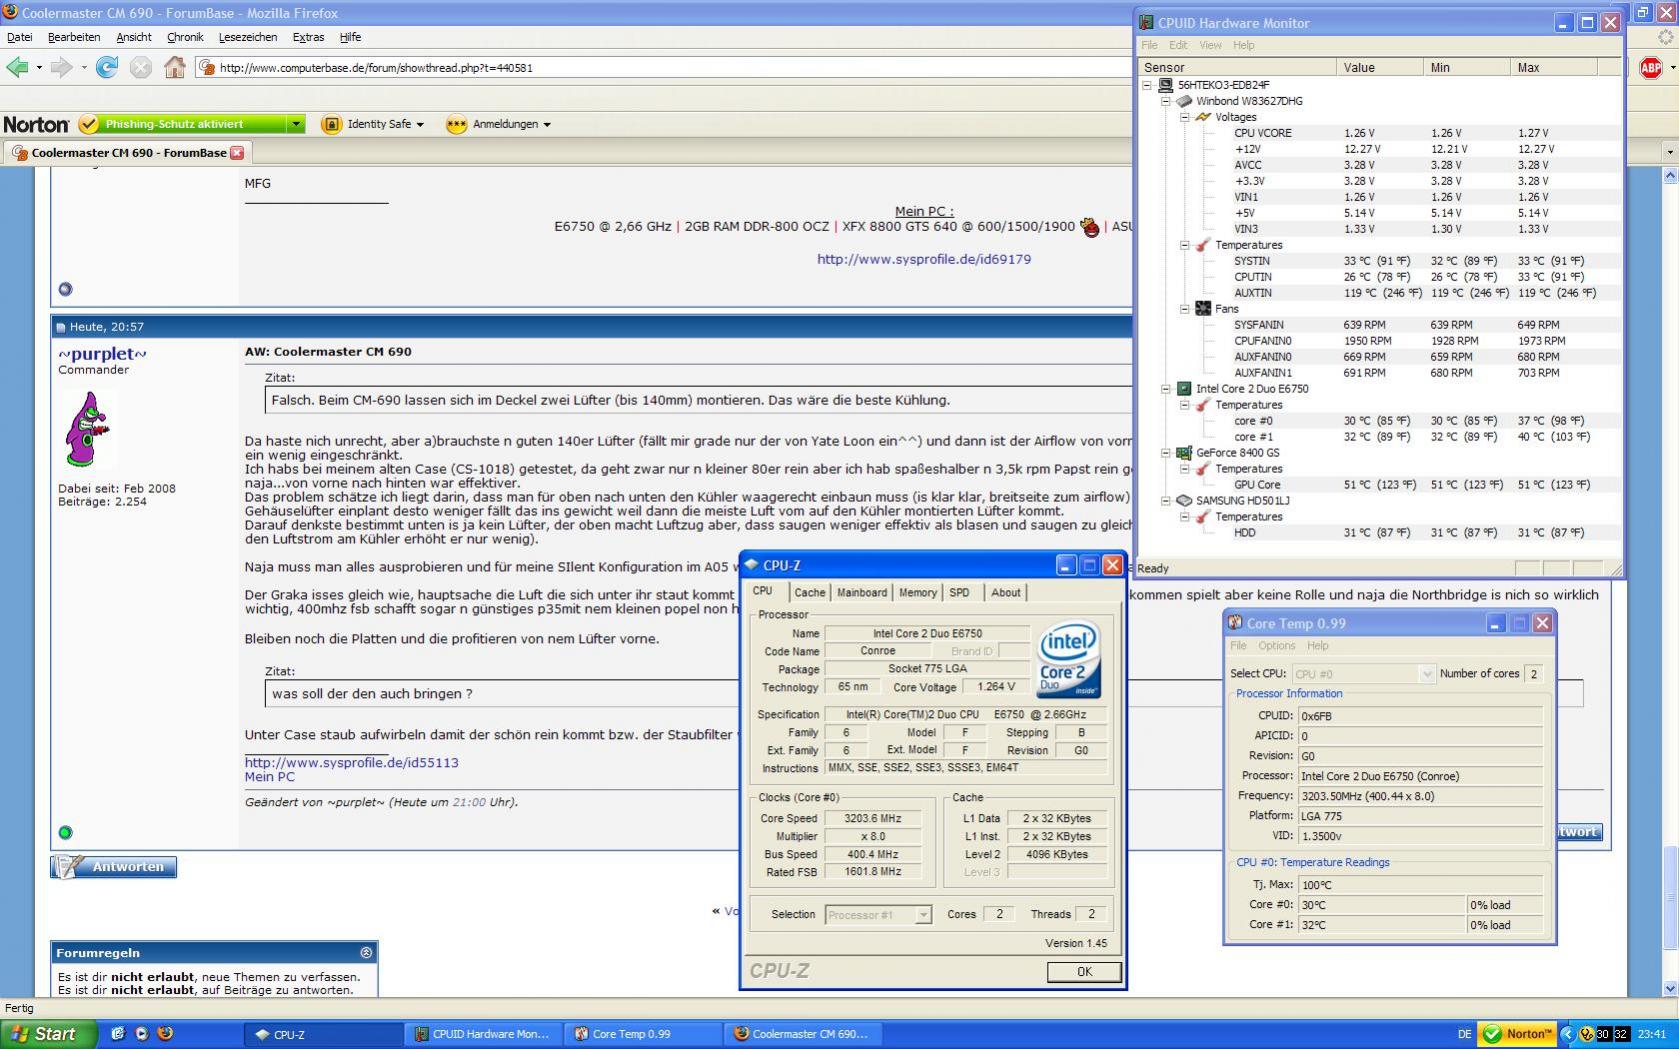The image size is (1679, 1049).
Task: Click the Voltages category icon
Action: click(x=1203, y=117)
